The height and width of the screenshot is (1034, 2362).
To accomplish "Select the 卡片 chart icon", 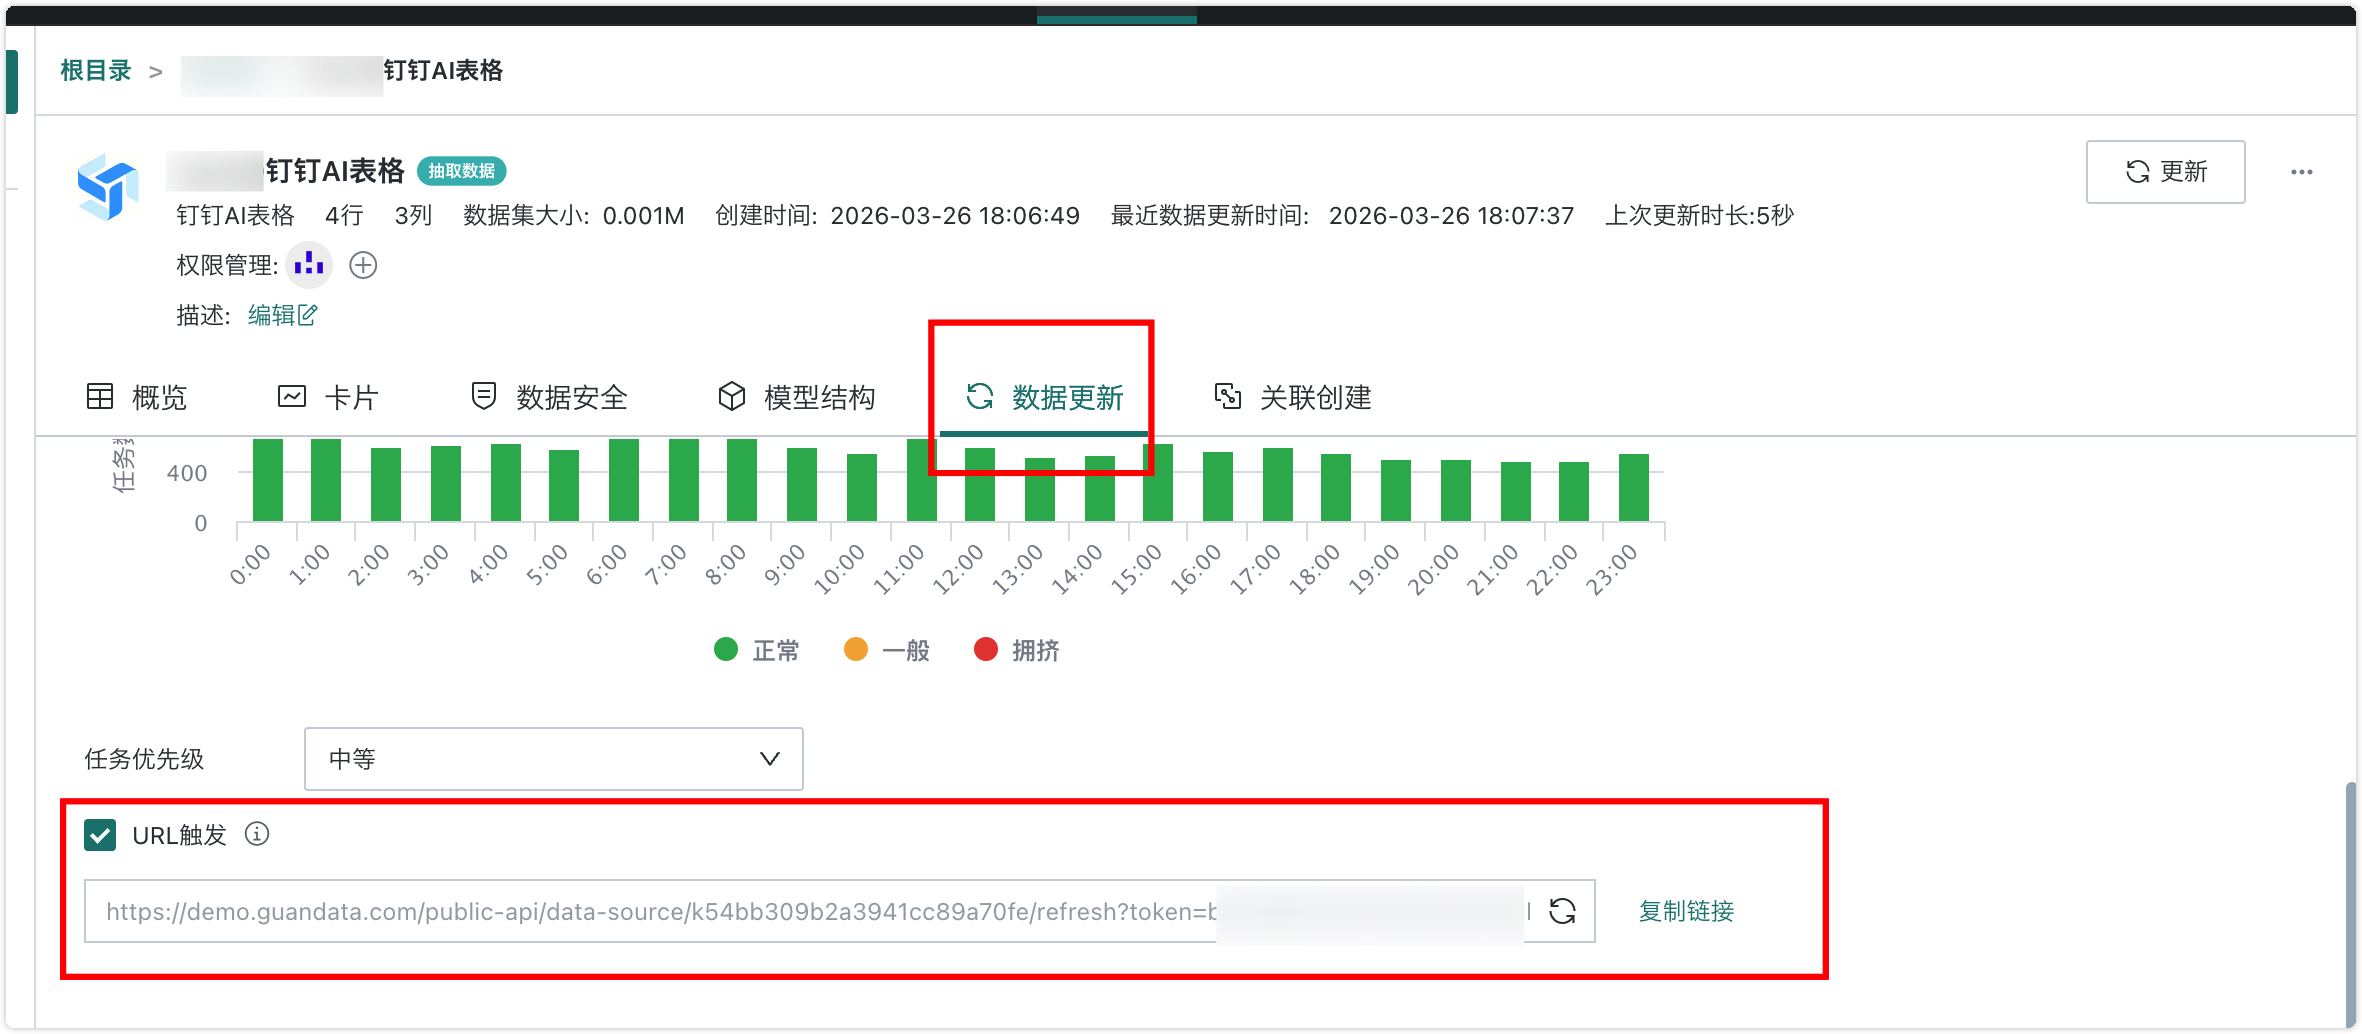I will pos(291,396).
